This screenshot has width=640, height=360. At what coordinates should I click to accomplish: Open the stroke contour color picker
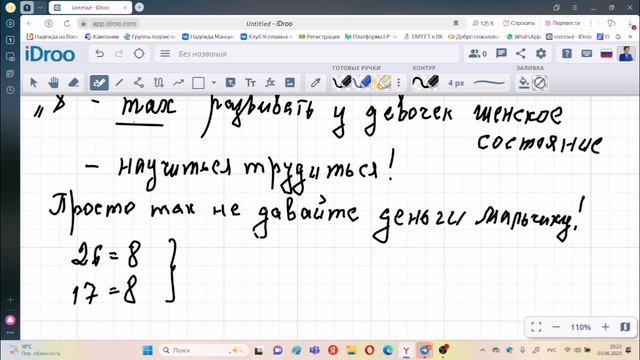tap(425, 82)
